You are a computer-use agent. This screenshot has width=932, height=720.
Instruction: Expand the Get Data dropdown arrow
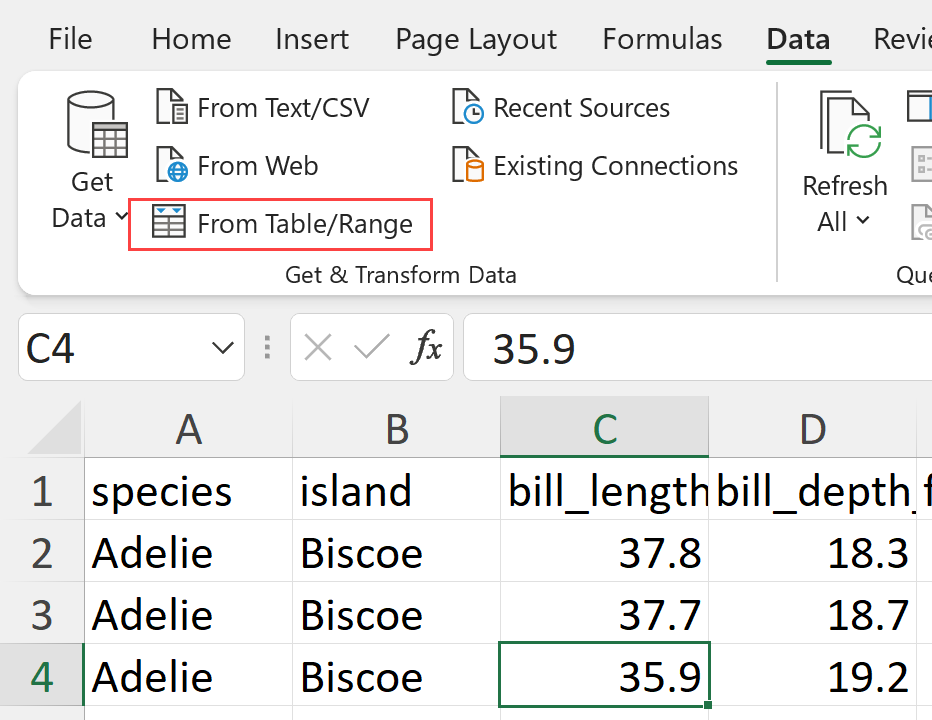click(121, 217)
